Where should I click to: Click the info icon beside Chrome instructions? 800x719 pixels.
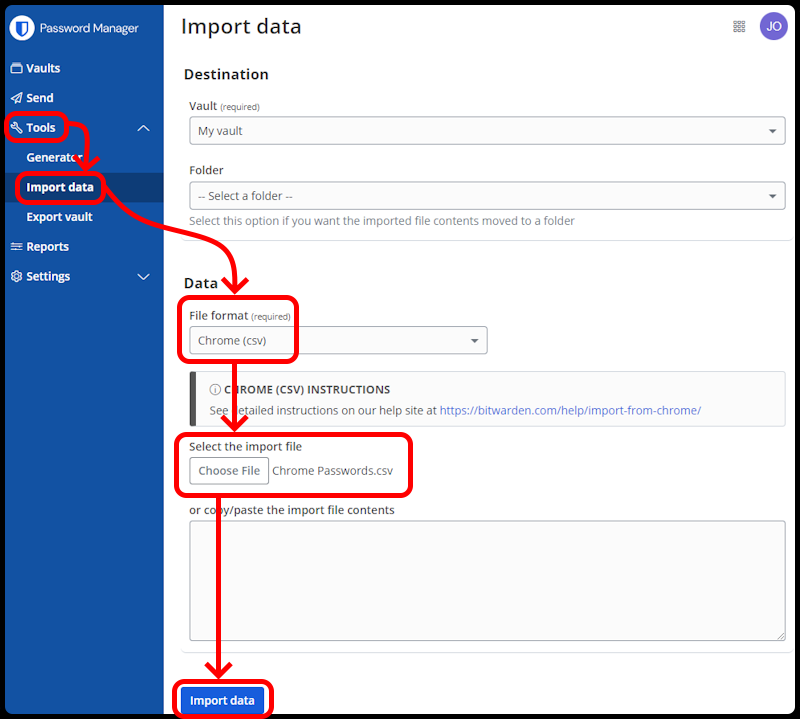(215, 390)
